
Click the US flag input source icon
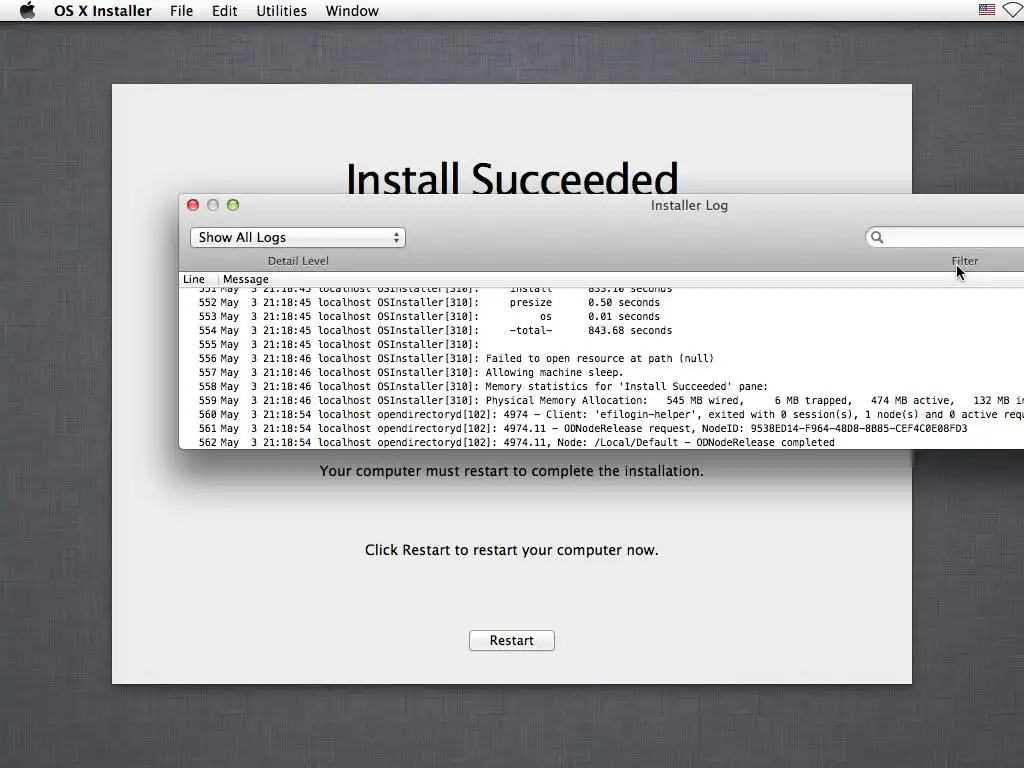(987, 10)
